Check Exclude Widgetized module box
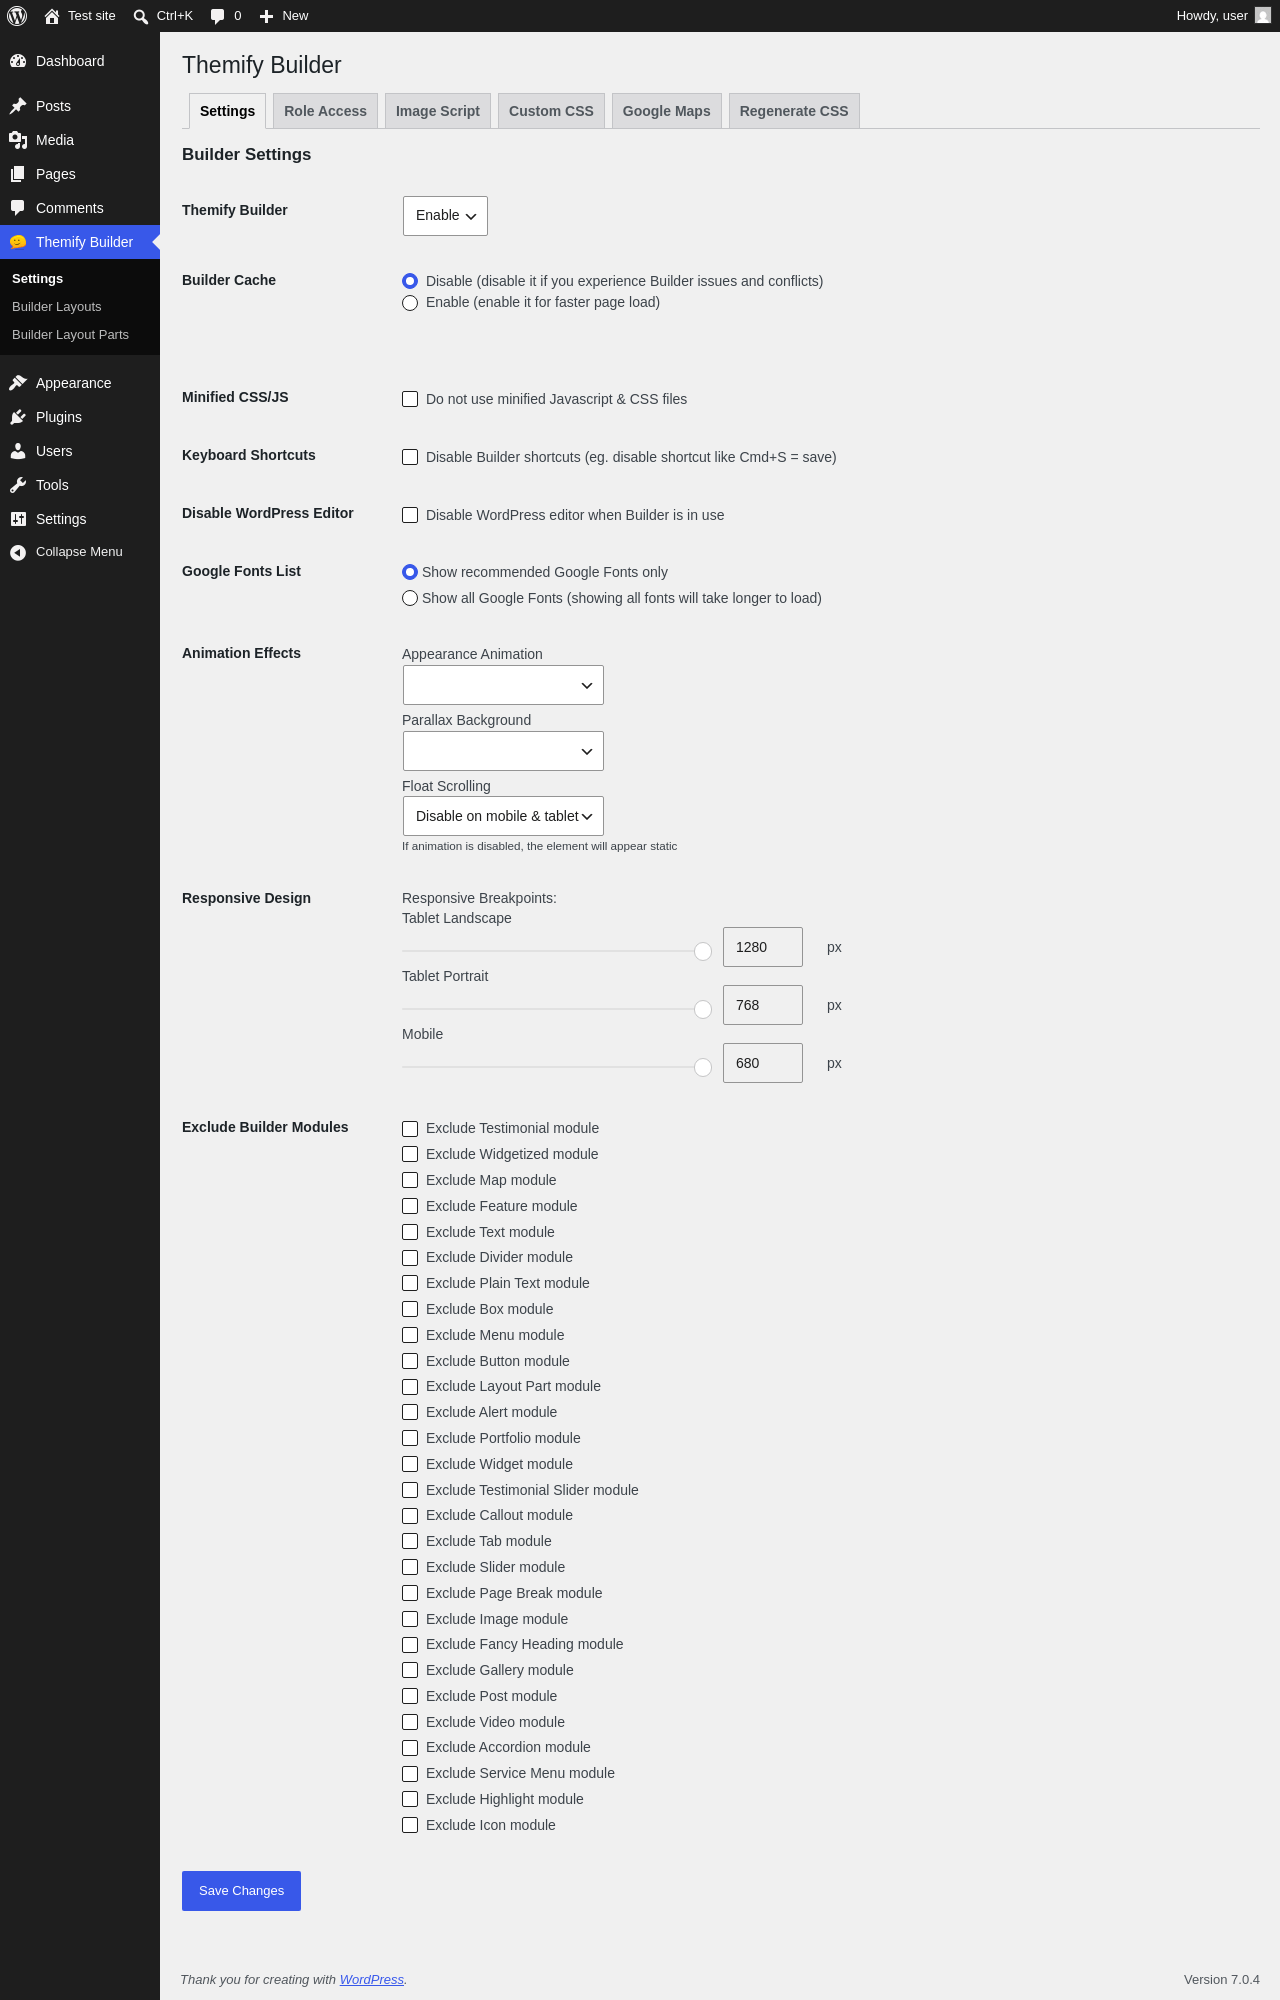Screen dimensions: 1280x2000 pos(410,1154)
